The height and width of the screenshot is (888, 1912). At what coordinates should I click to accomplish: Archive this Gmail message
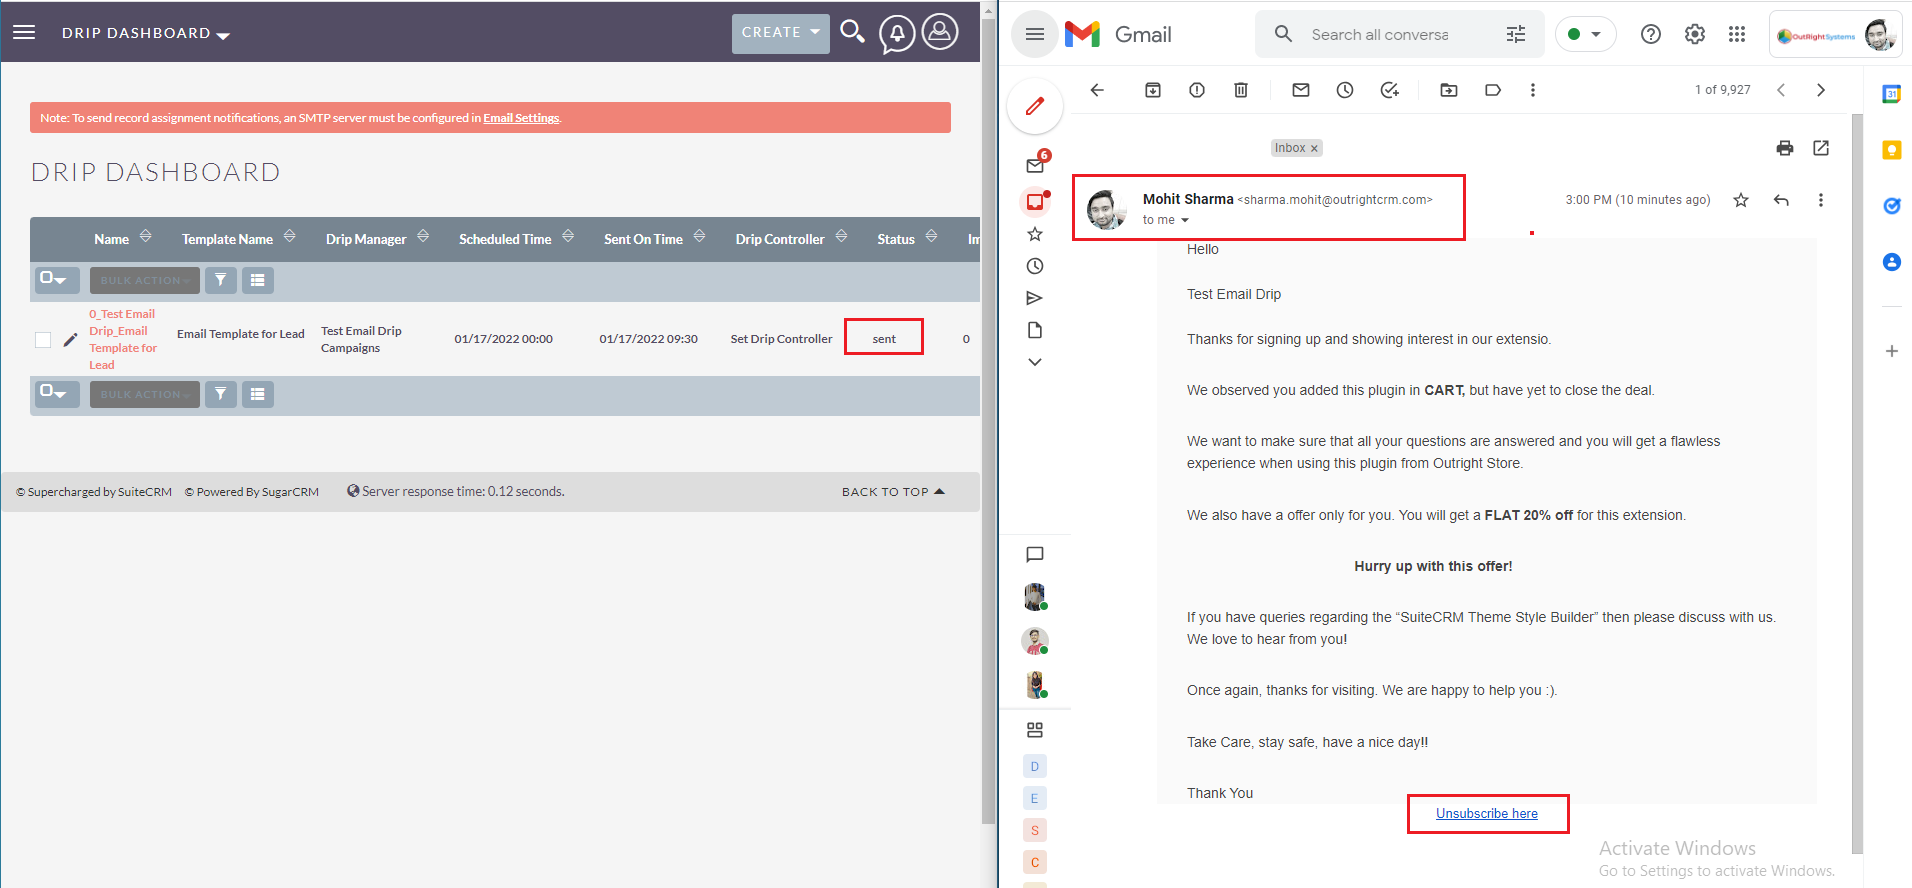pos(1153,90)
